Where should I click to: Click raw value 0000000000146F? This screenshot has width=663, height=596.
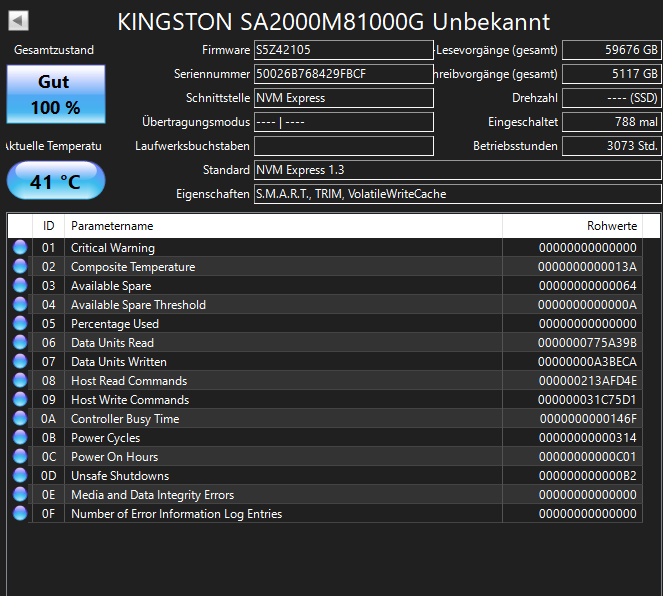point(588,419)
